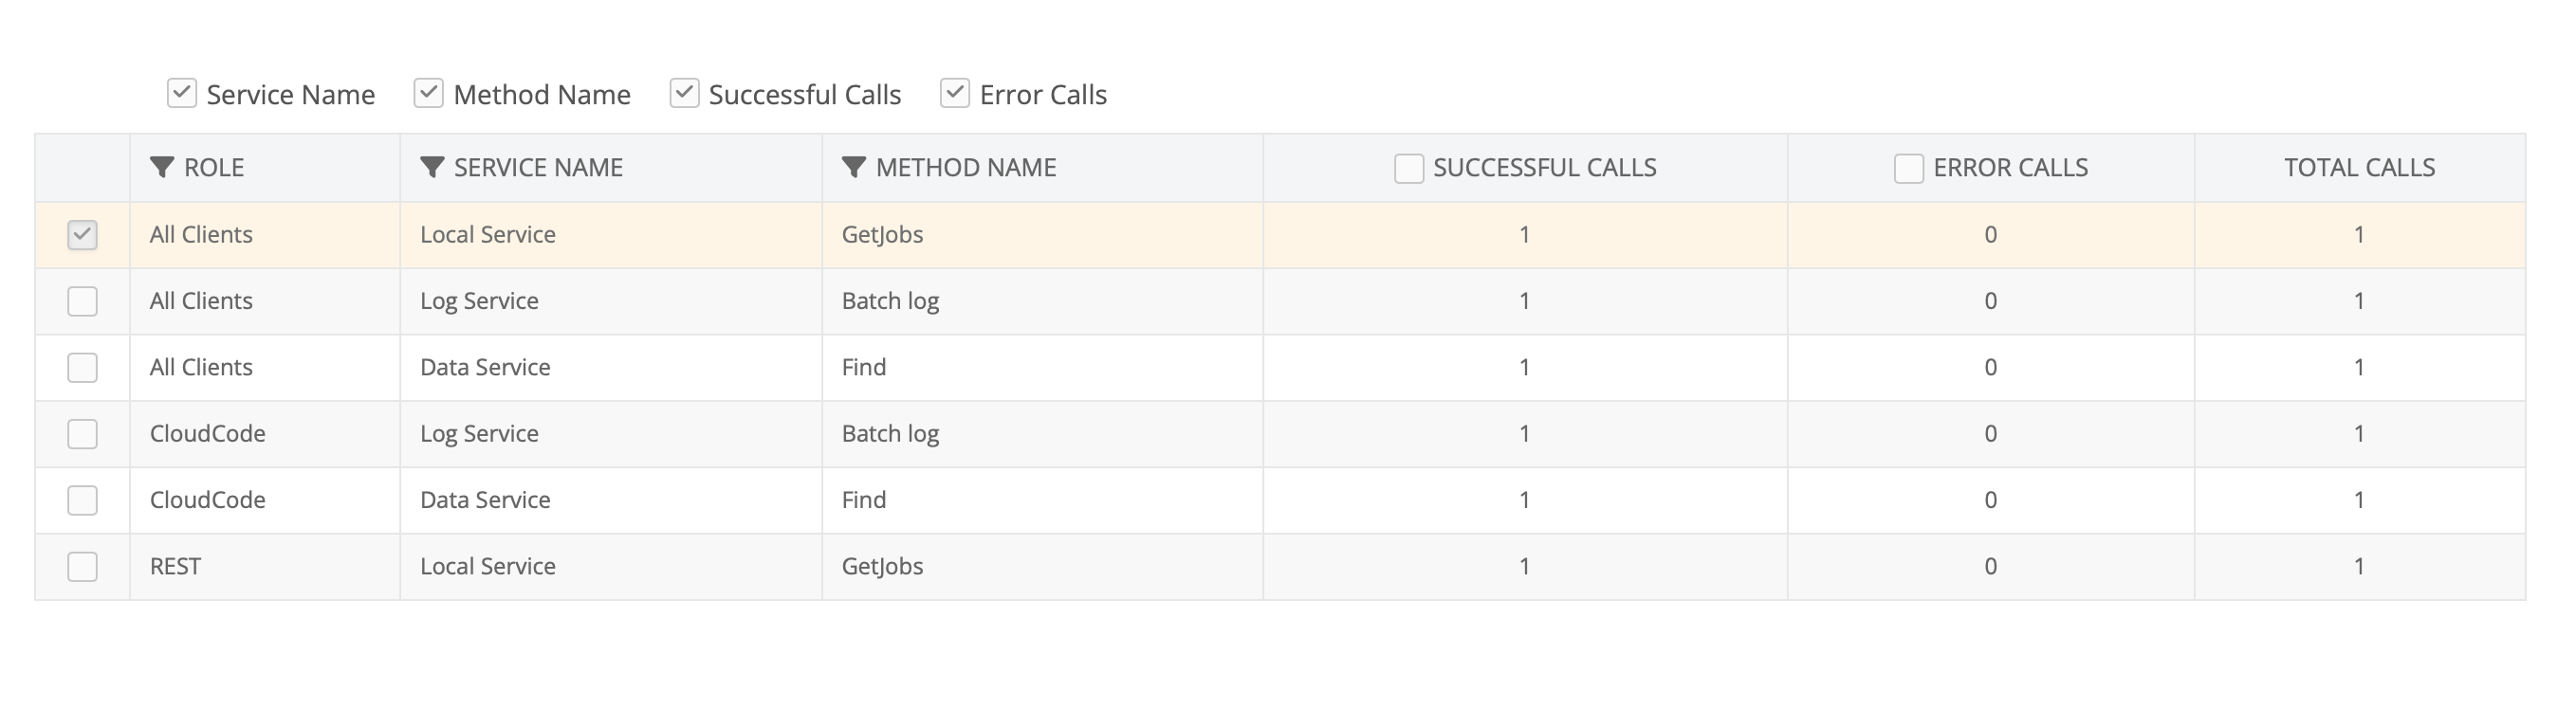This screenshot has height=709, width=2576.
Task: Uncheck the Service Name column visibility checkbox
Action: click(181, 93)
